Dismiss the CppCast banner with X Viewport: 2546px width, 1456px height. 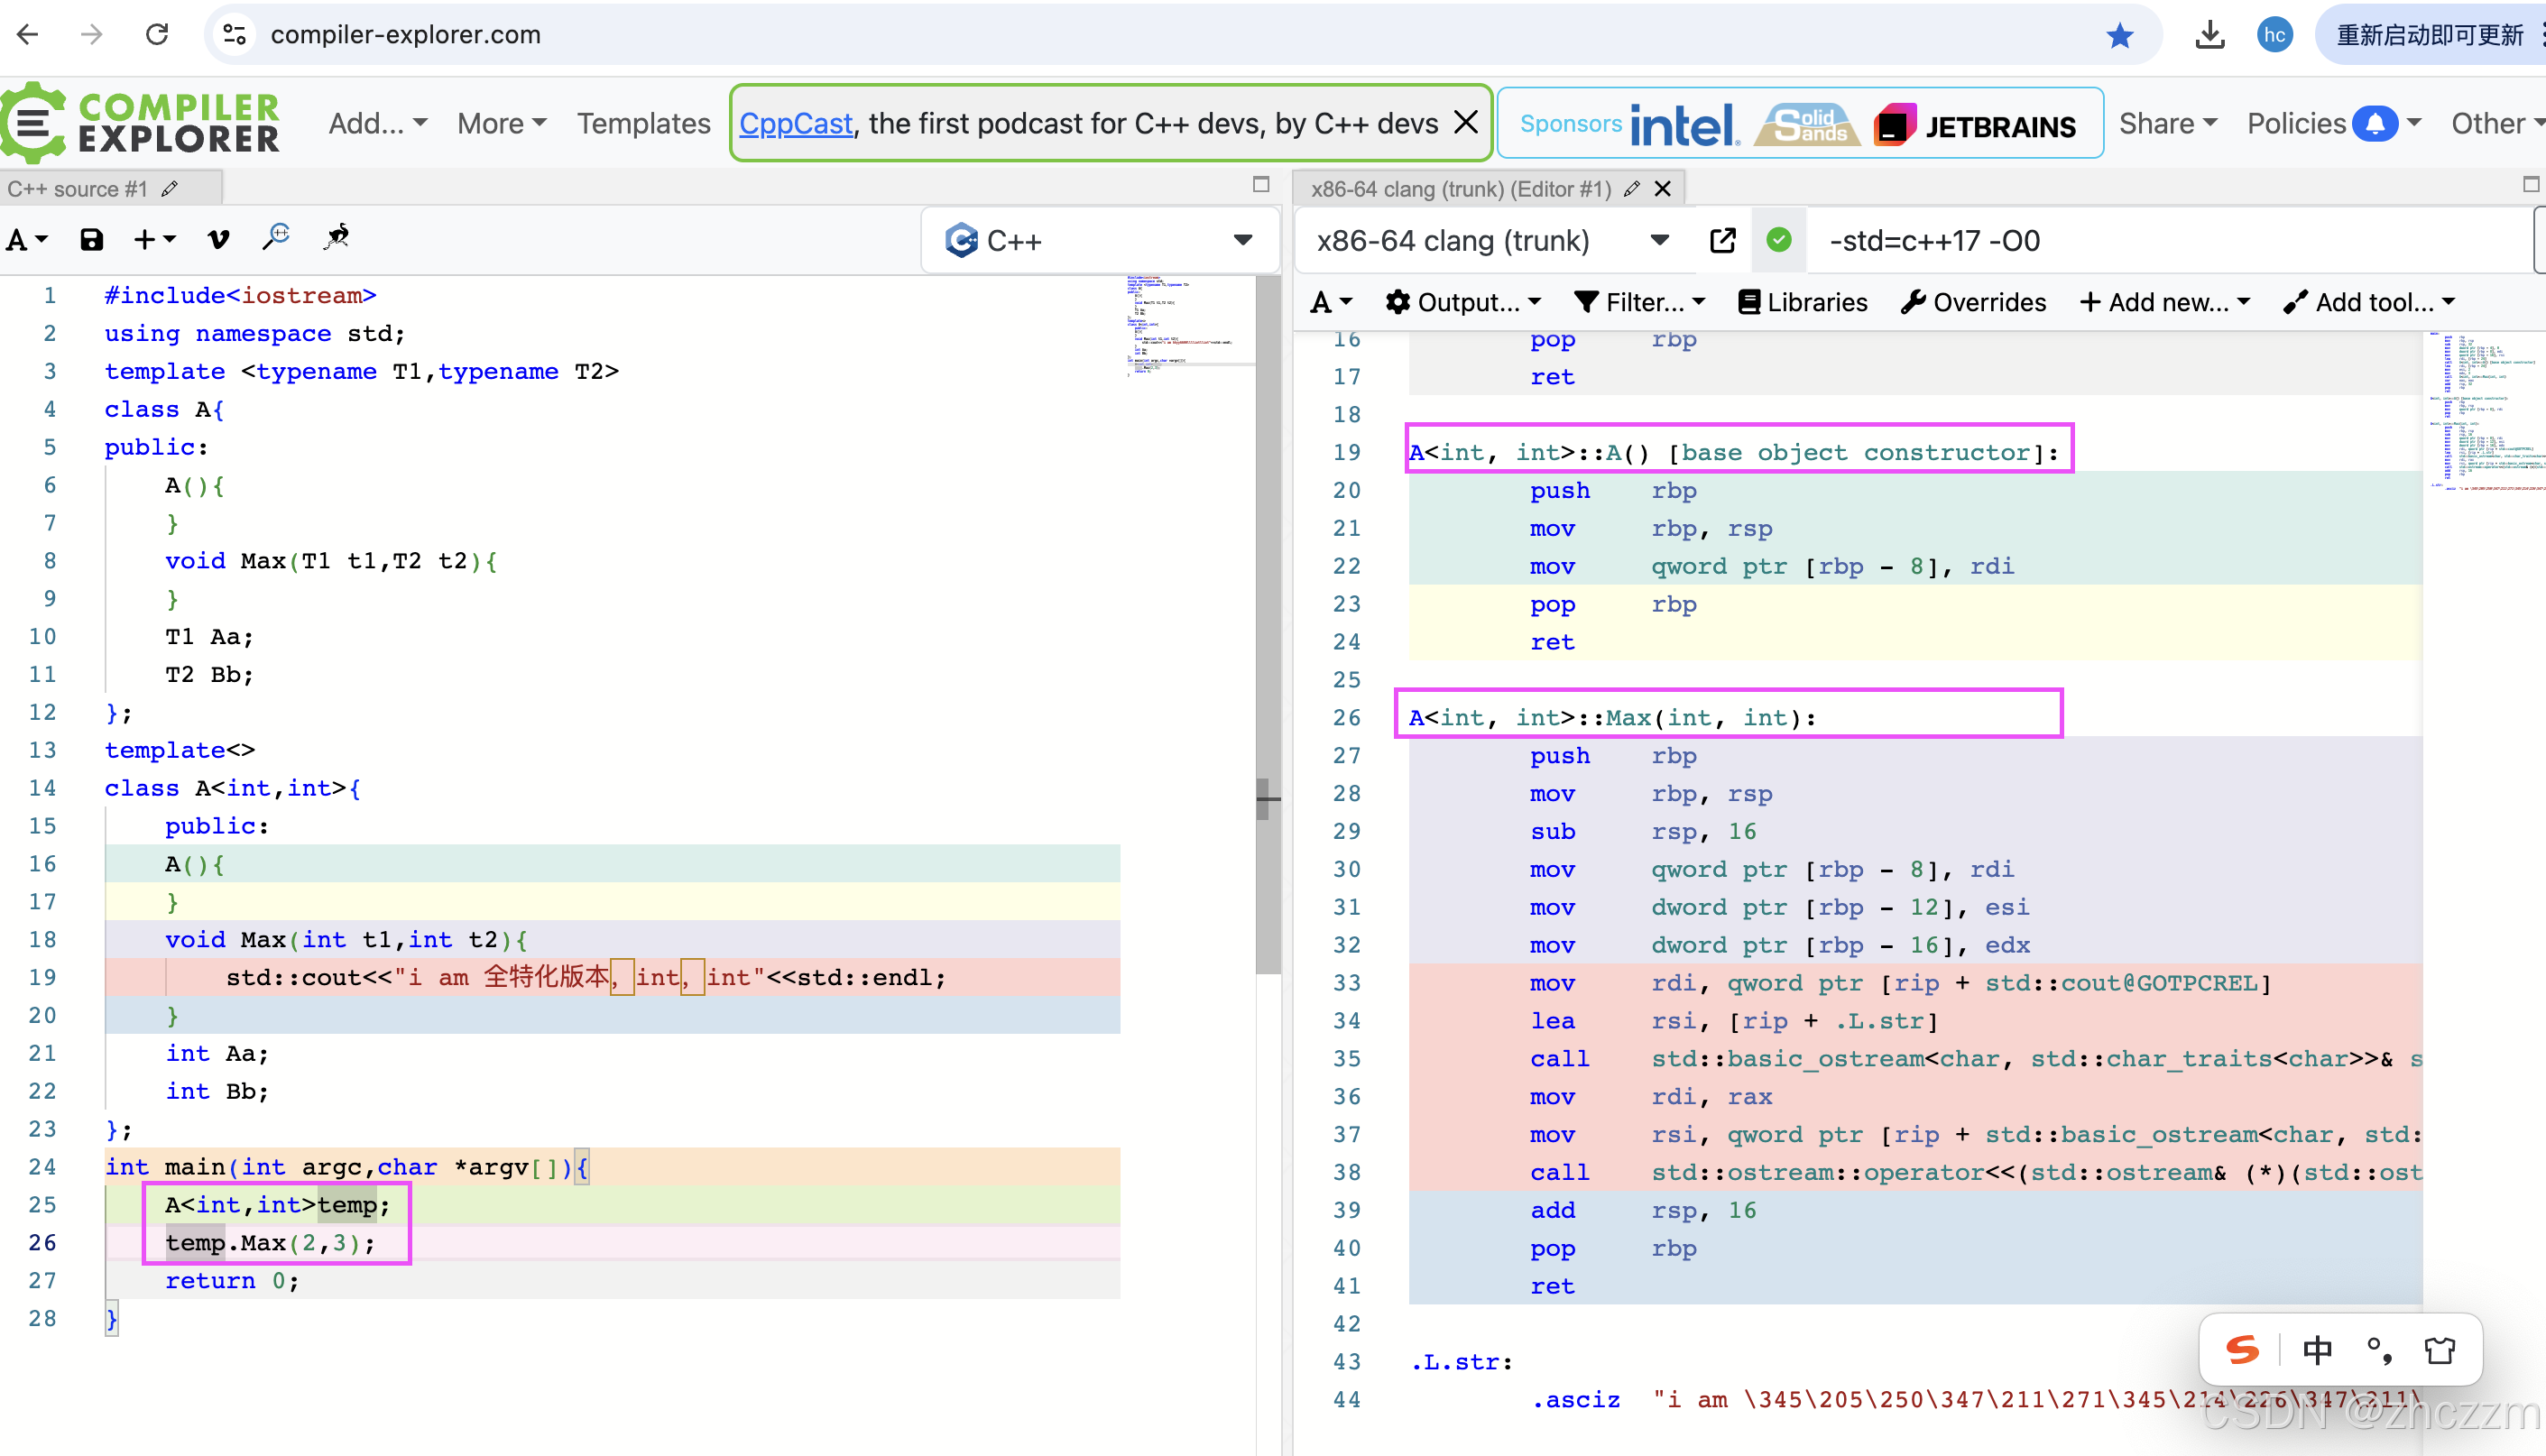1466,123
